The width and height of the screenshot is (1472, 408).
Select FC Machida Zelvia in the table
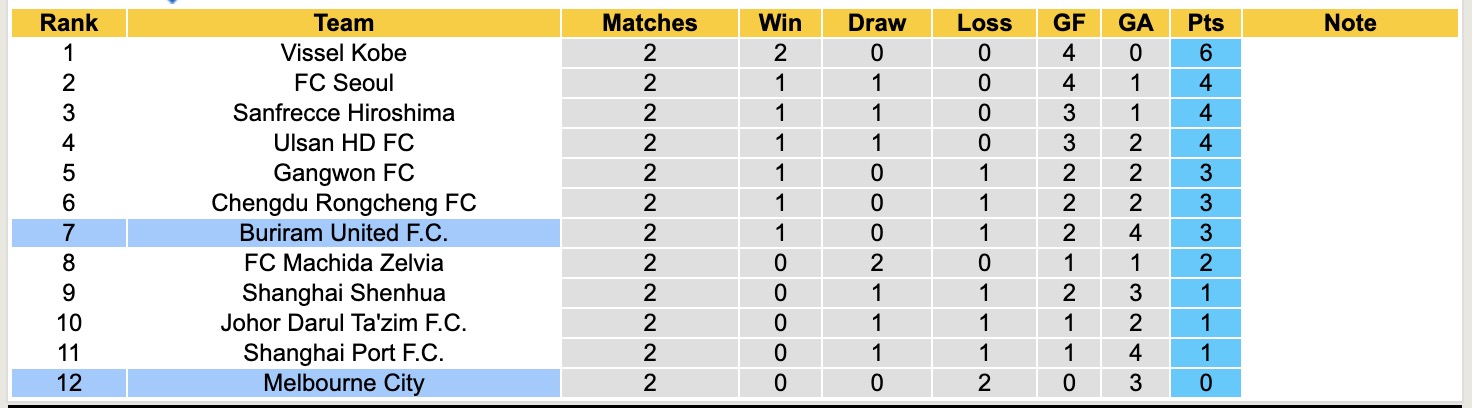pyautogui.click(x=343, y=263)
